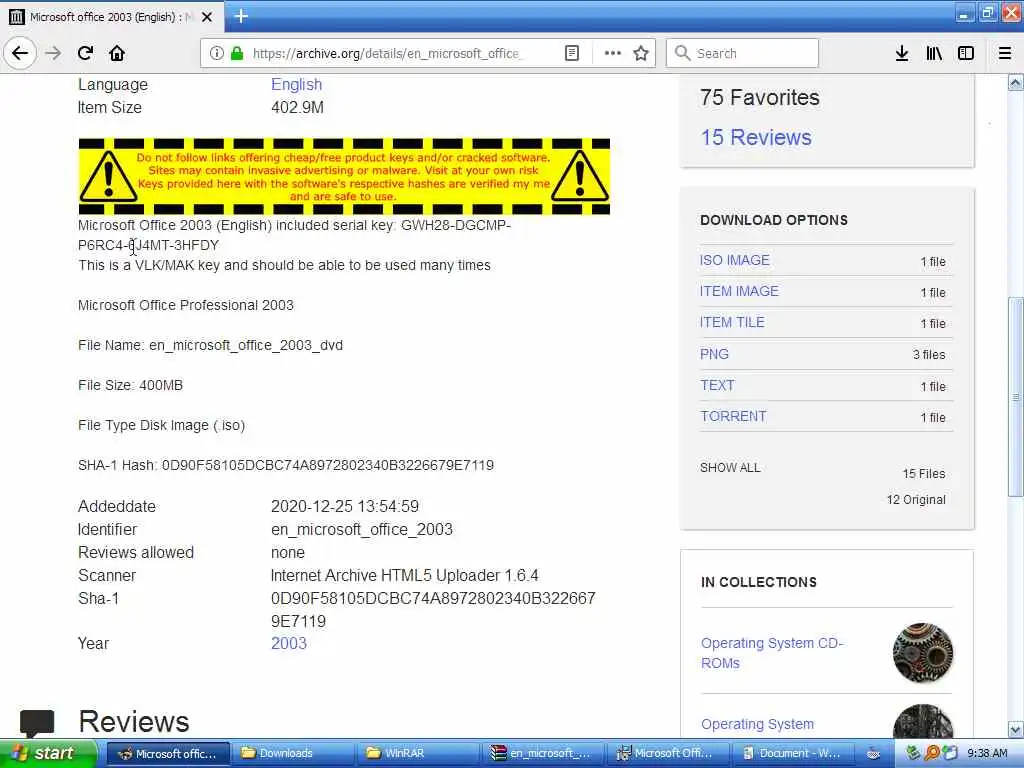
Task: Click the Reviews speech bubble icon
Action: tap(37, 724)
